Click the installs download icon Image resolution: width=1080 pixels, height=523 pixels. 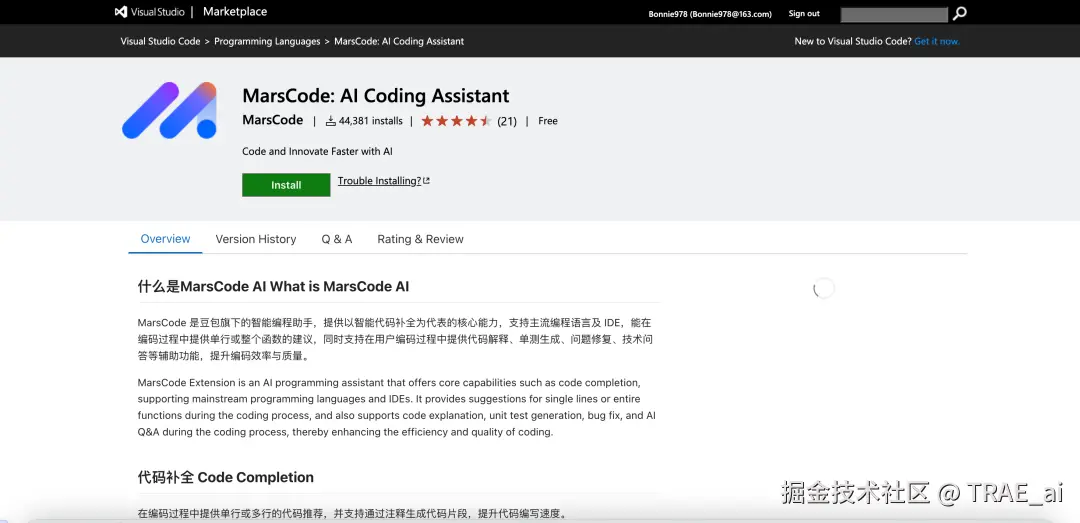[331, 121]
